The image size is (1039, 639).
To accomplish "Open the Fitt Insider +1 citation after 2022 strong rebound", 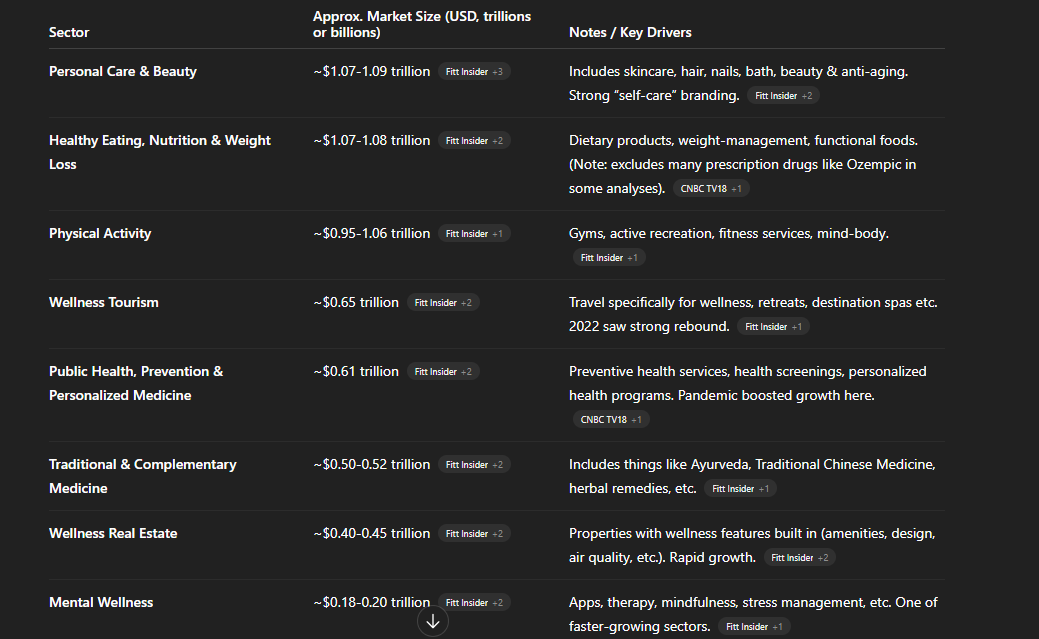I will (773, 326).
